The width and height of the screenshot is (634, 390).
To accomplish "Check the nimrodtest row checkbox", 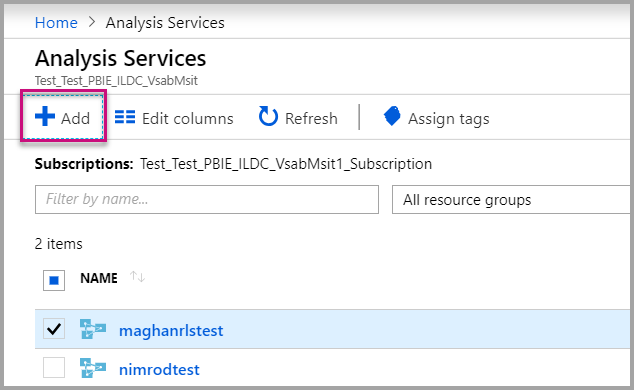I will click(x=54, y=367).
